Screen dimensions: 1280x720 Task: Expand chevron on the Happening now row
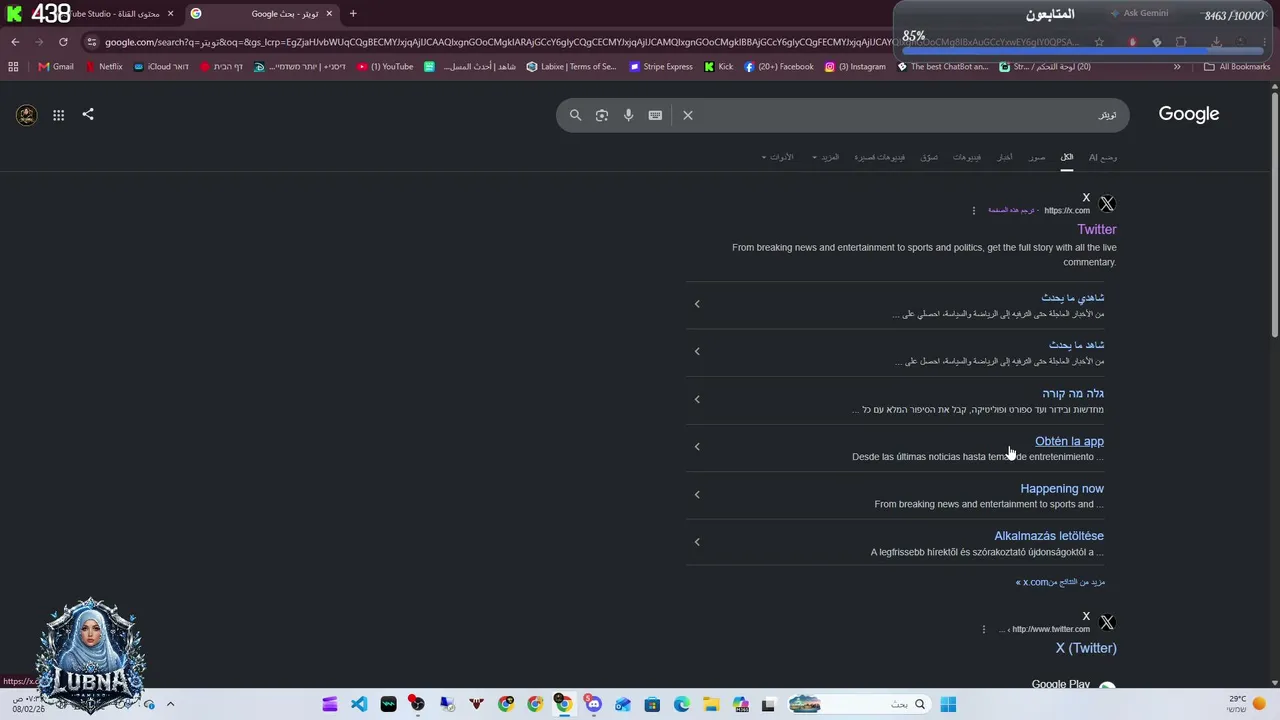(697, 494)
